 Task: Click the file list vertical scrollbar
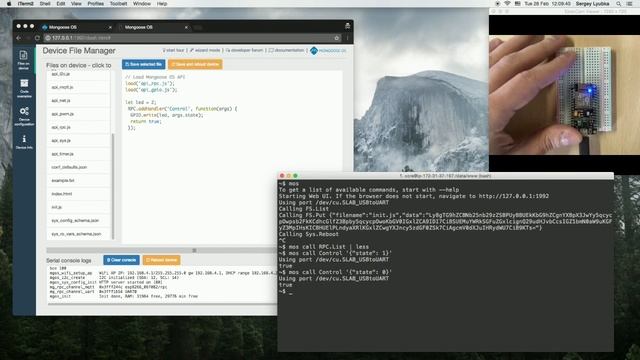113,186
